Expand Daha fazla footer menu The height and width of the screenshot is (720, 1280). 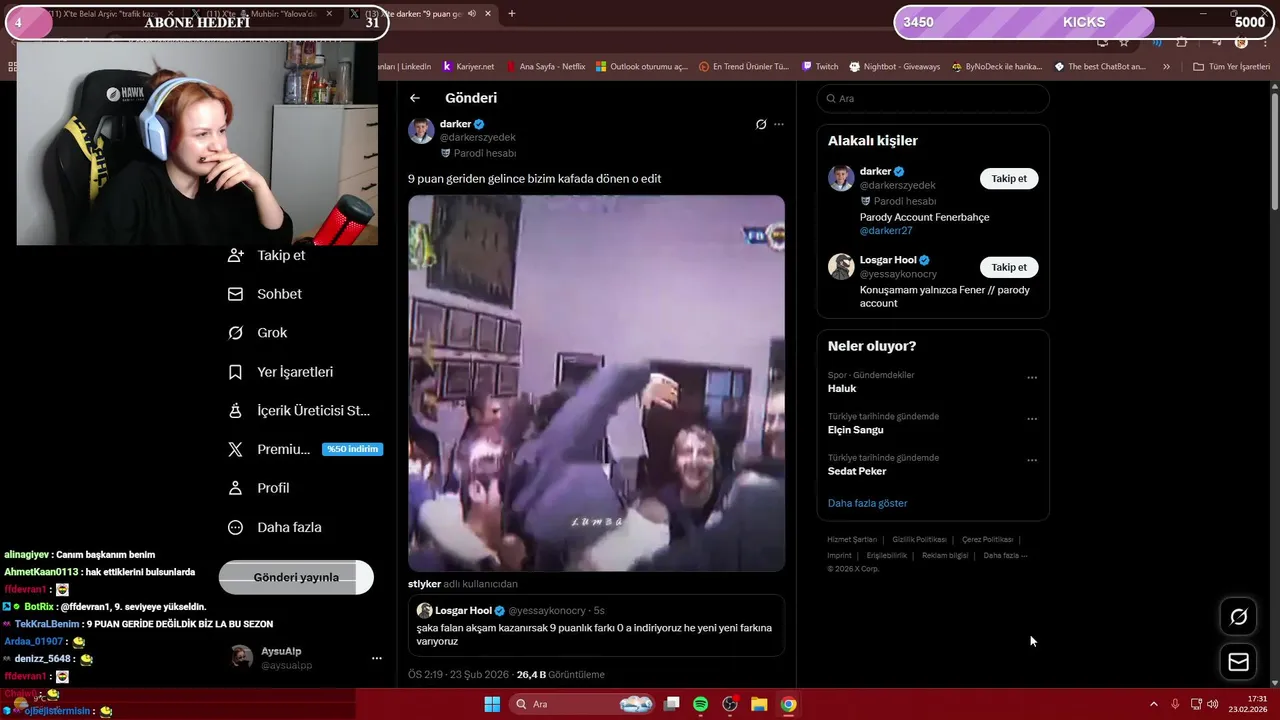[x=1005, y=555]
